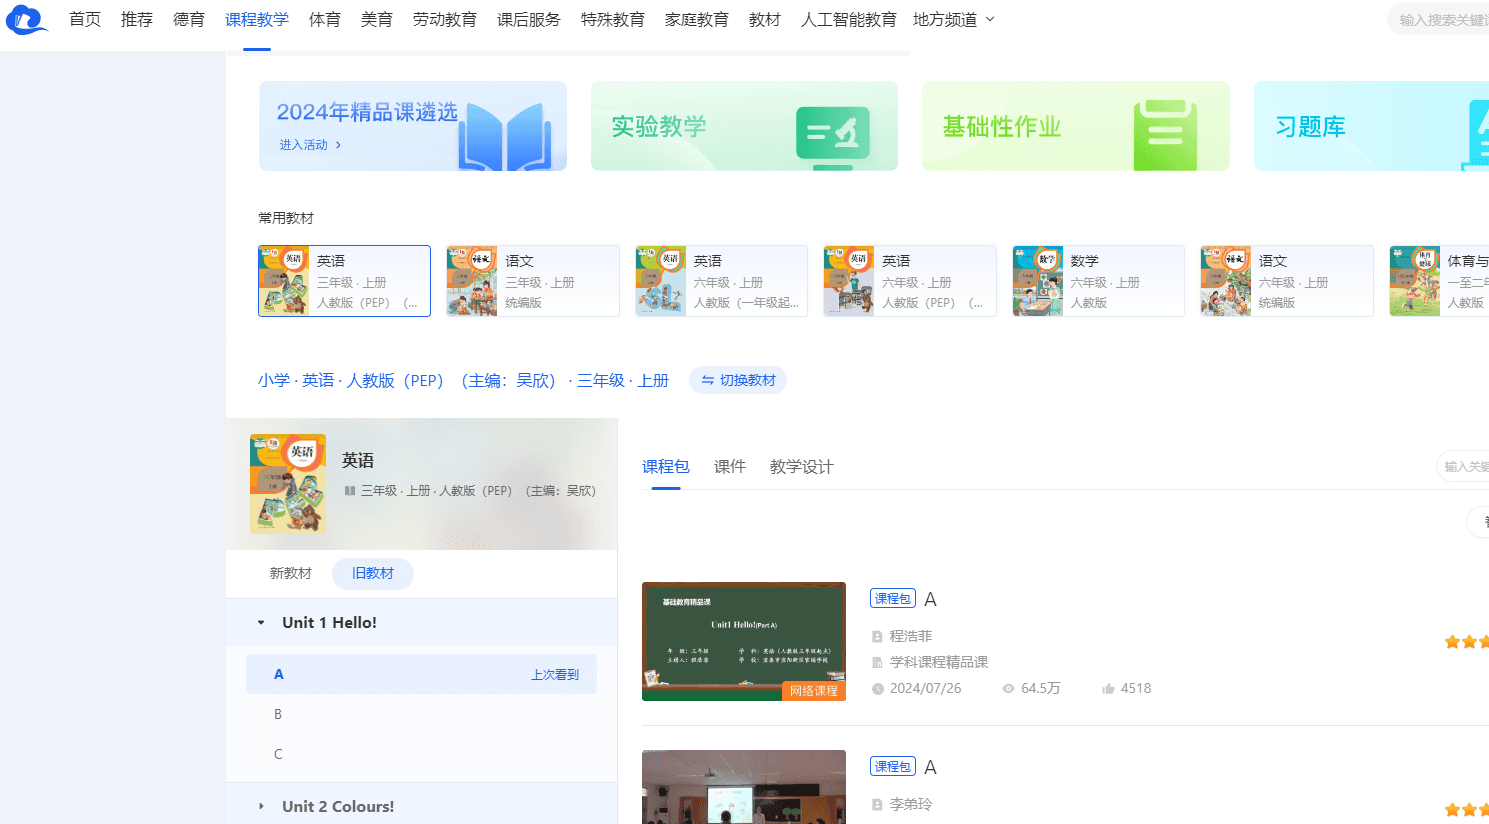The width and height of the screenshot is (1489, 824).
Task: Switch to the 课程包 tab
Action: pyautogui.click(x=666, y=467)
